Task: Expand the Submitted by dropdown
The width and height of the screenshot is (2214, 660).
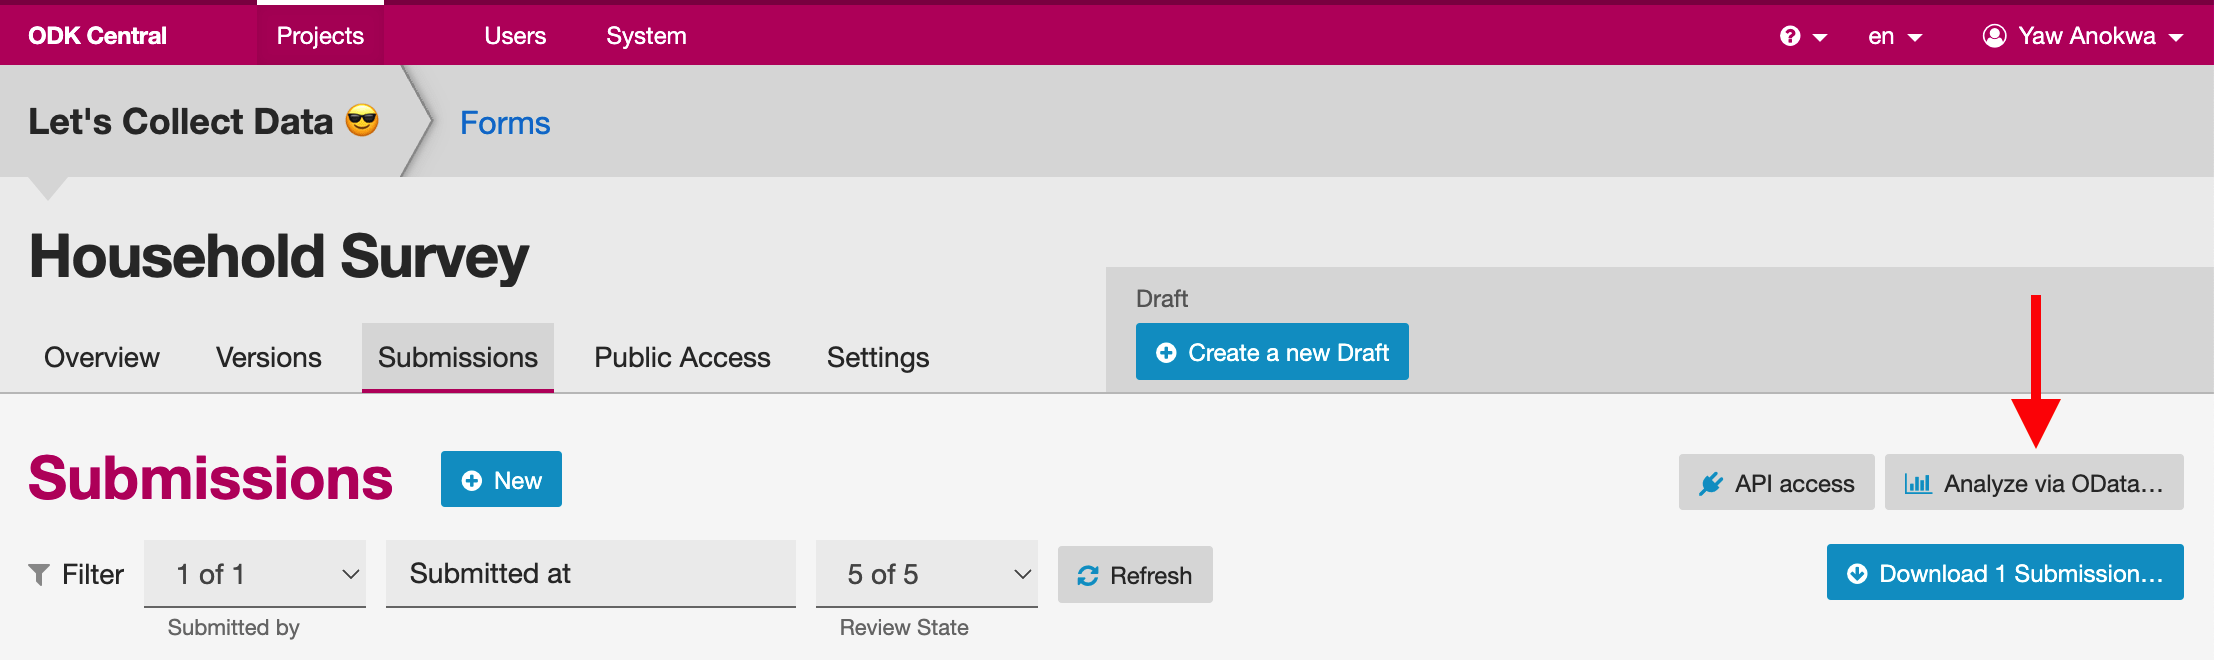Action: (255, 574)
